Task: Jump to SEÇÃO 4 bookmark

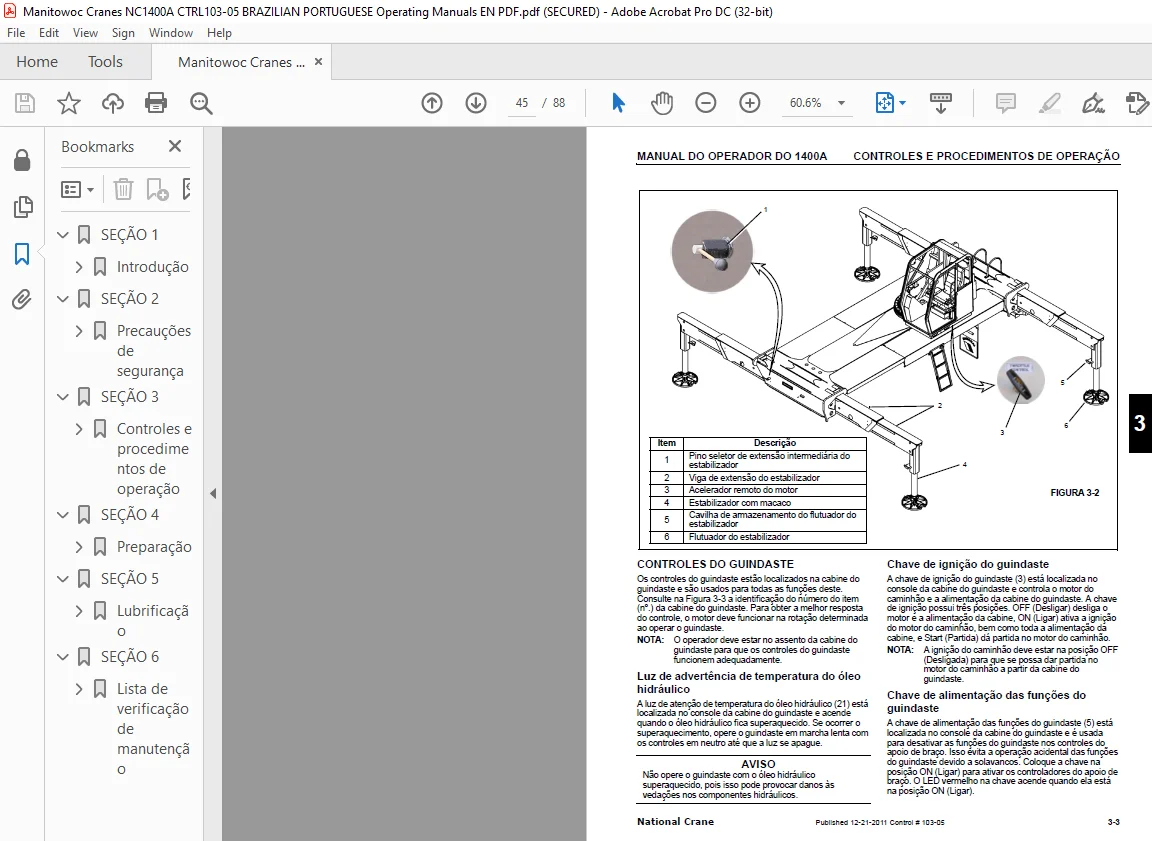Action: coord(129,515)
